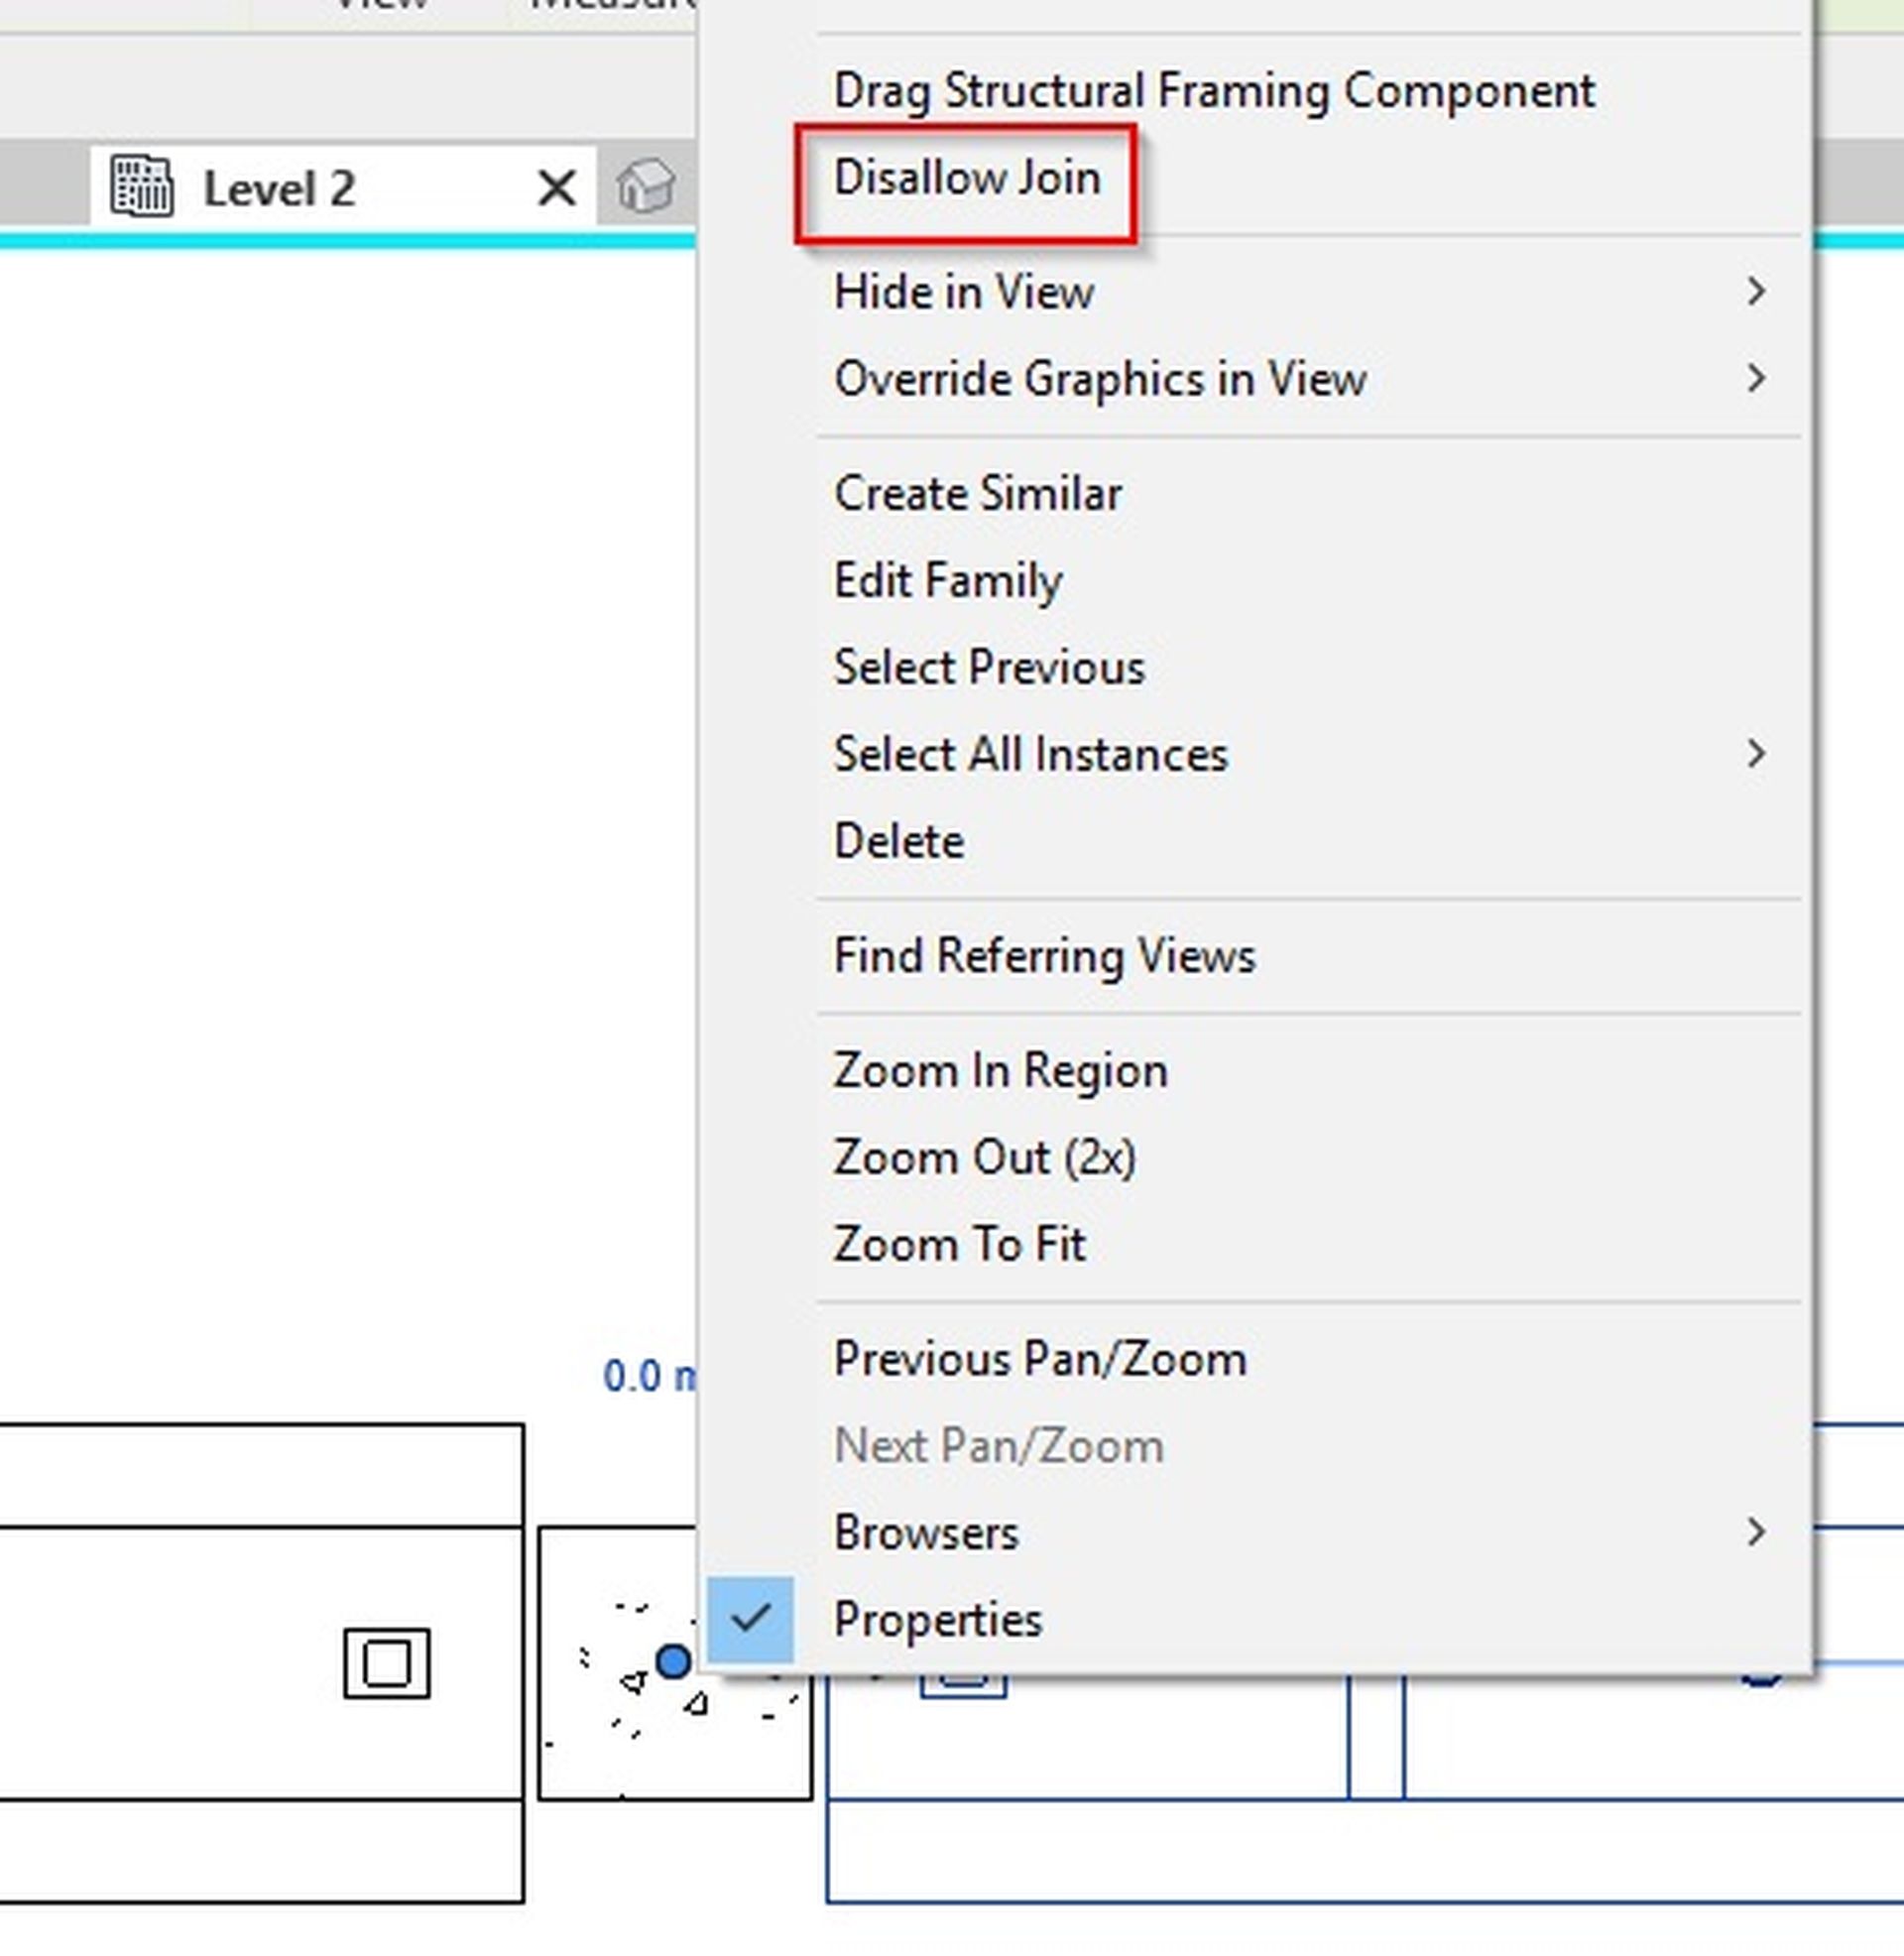Select Zoom To Fit

(x=959, y=1245)
